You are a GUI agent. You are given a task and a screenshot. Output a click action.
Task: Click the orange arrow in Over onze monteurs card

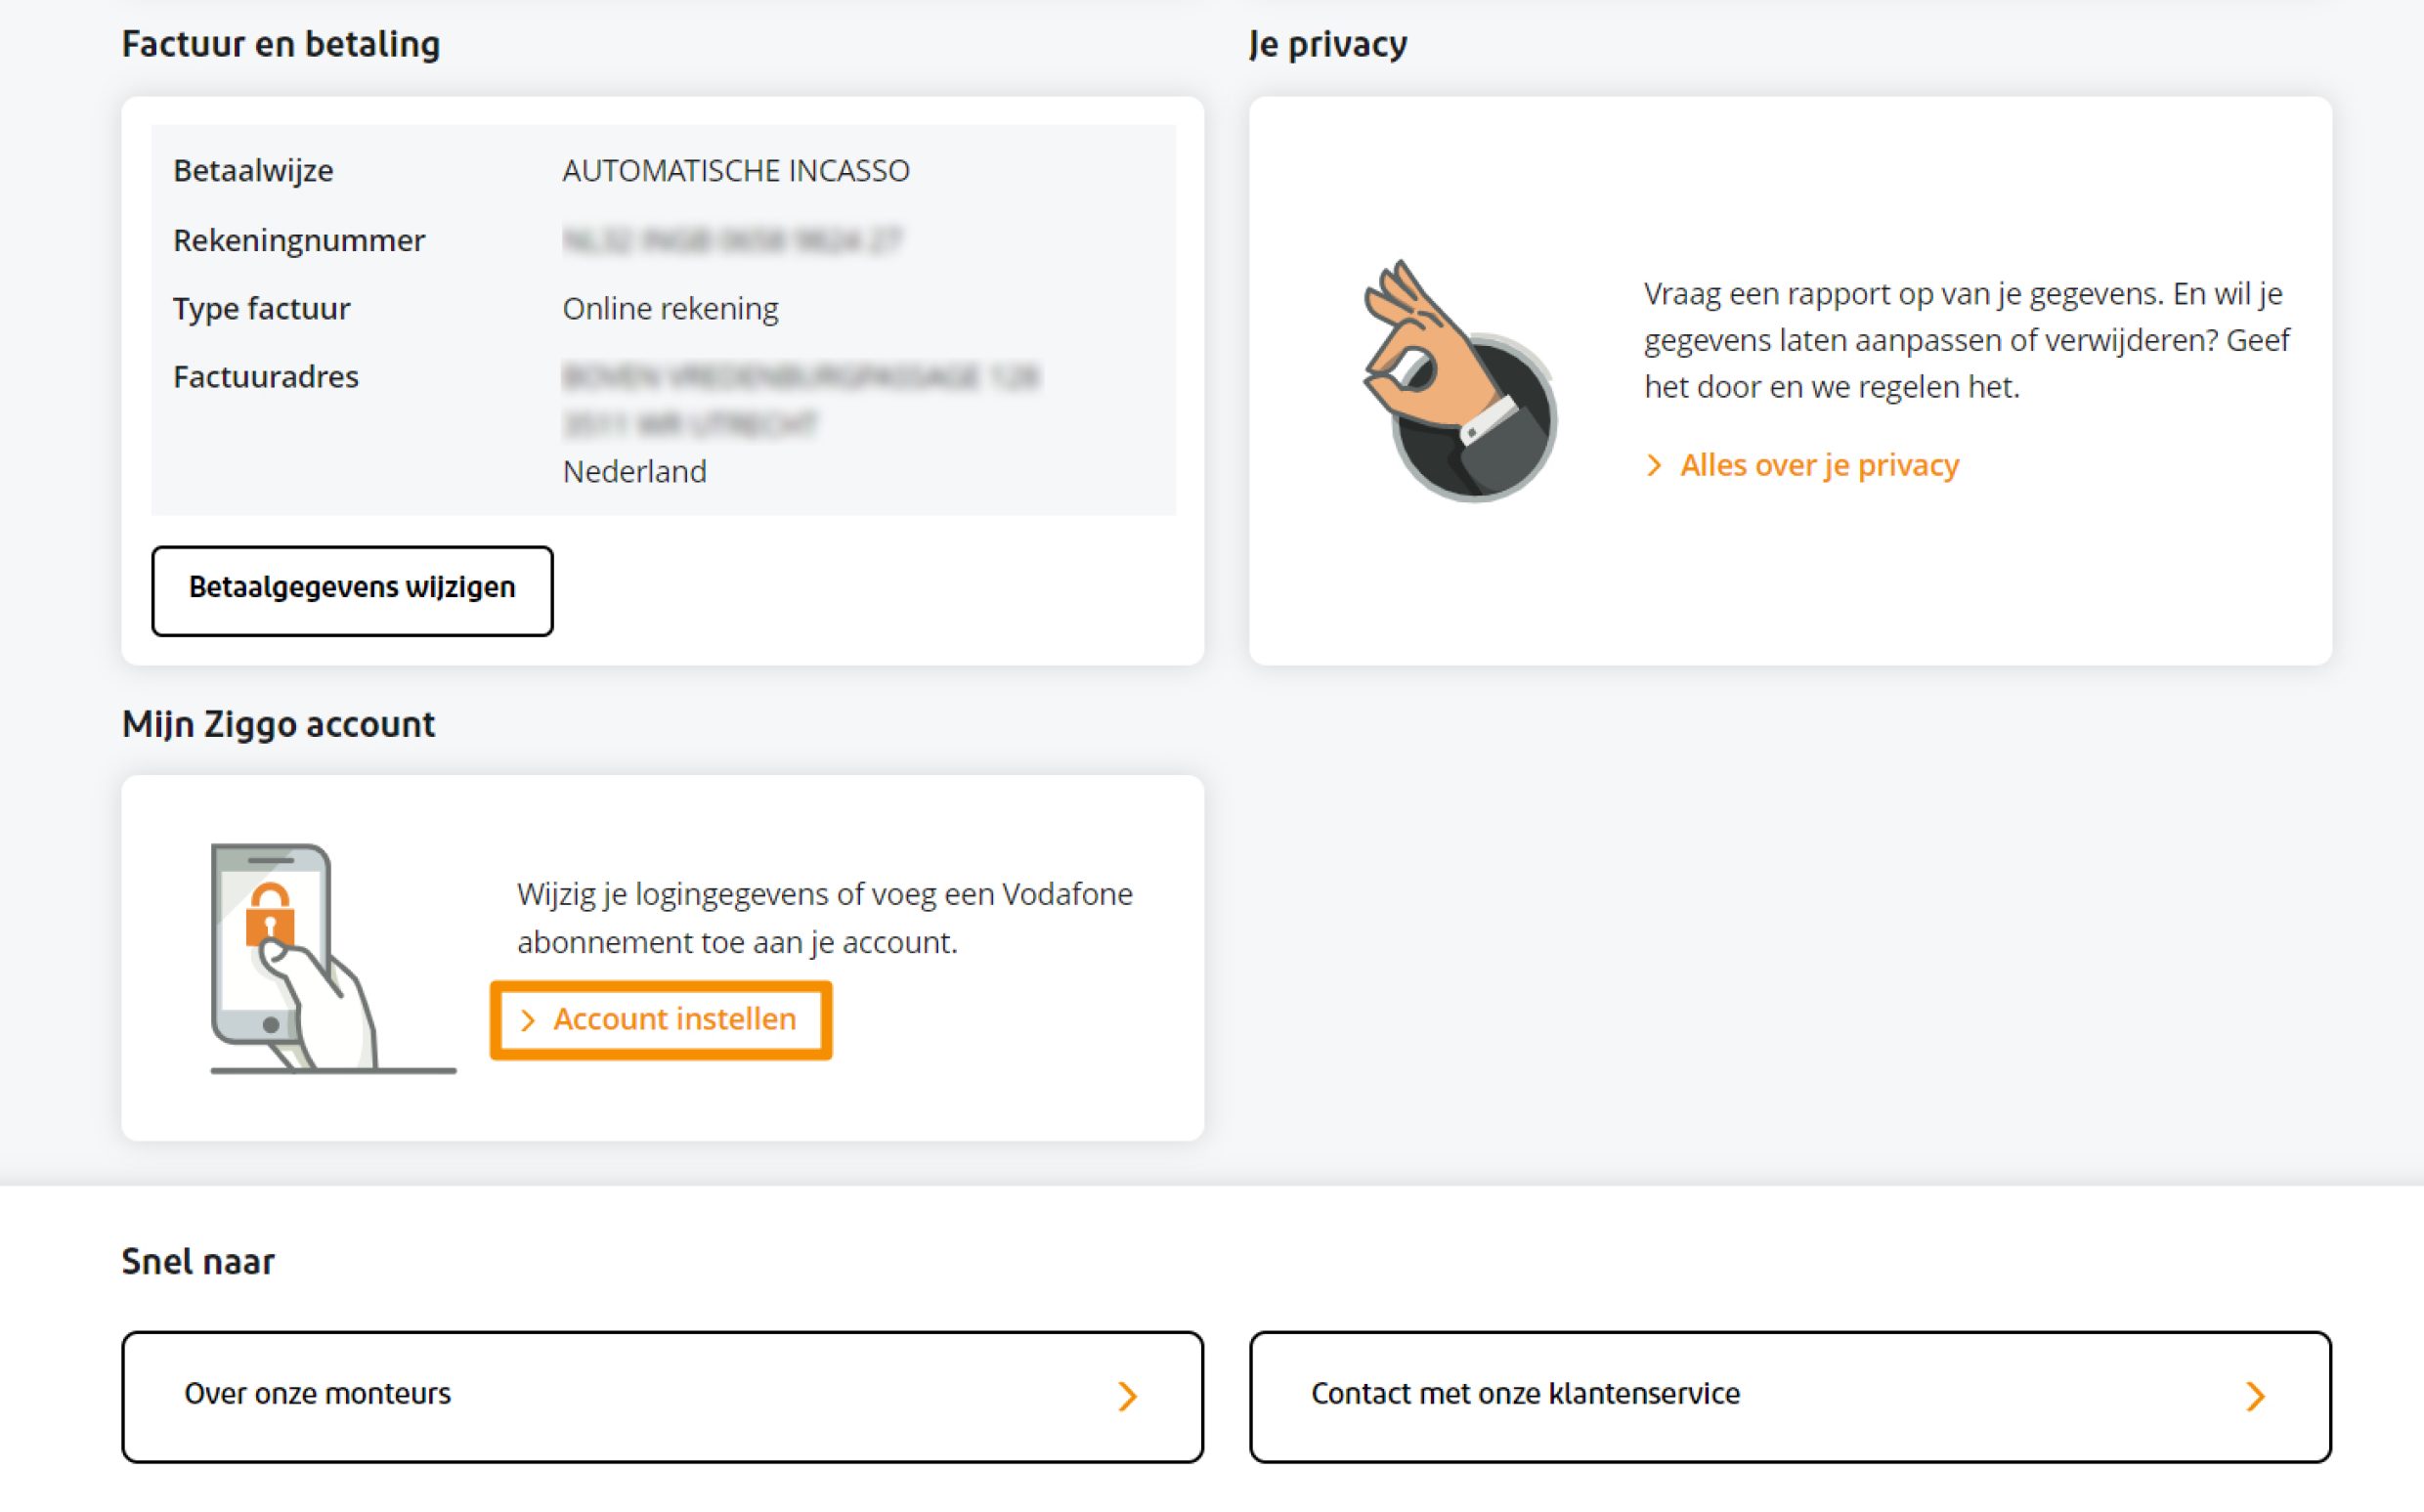tap(1128, 1394)
